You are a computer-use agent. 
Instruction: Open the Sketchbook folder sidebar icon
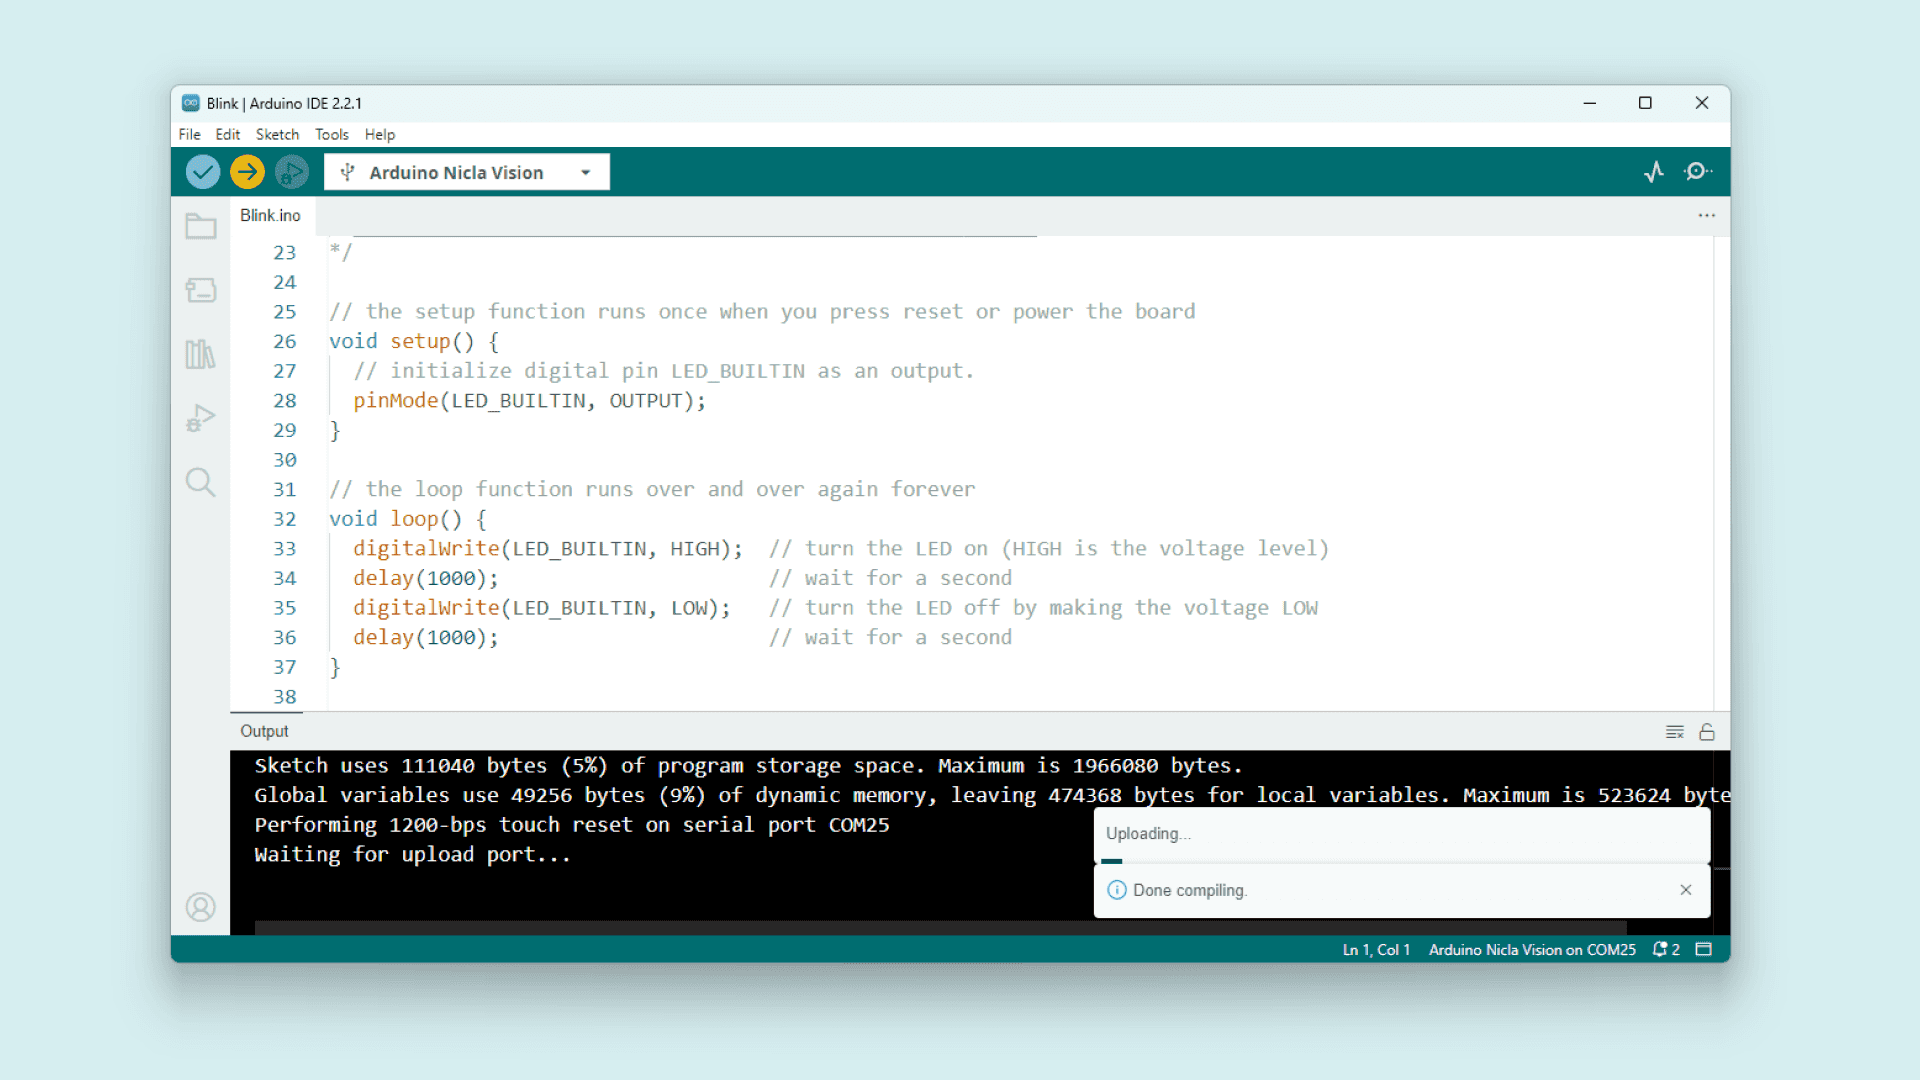point(200,227)
